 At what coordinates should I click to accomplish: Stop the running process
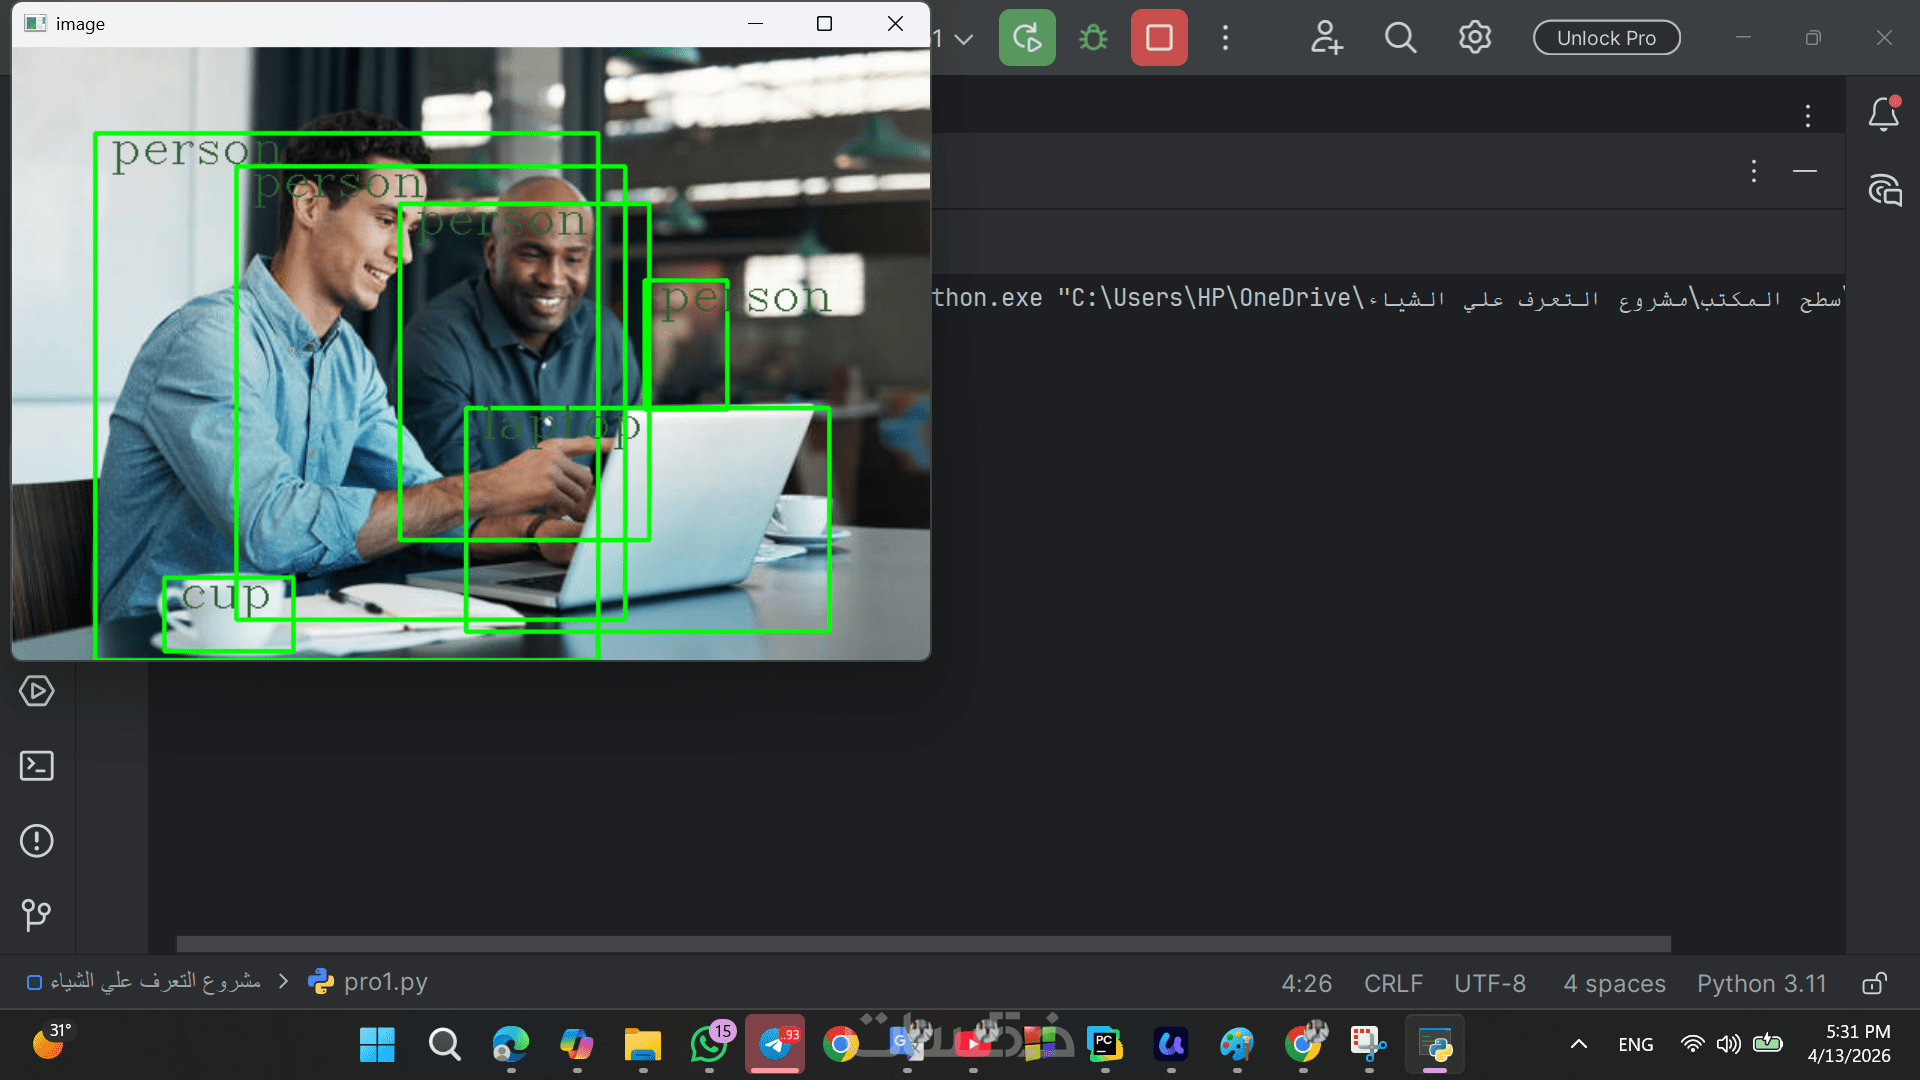click(x=1159, y=38)
